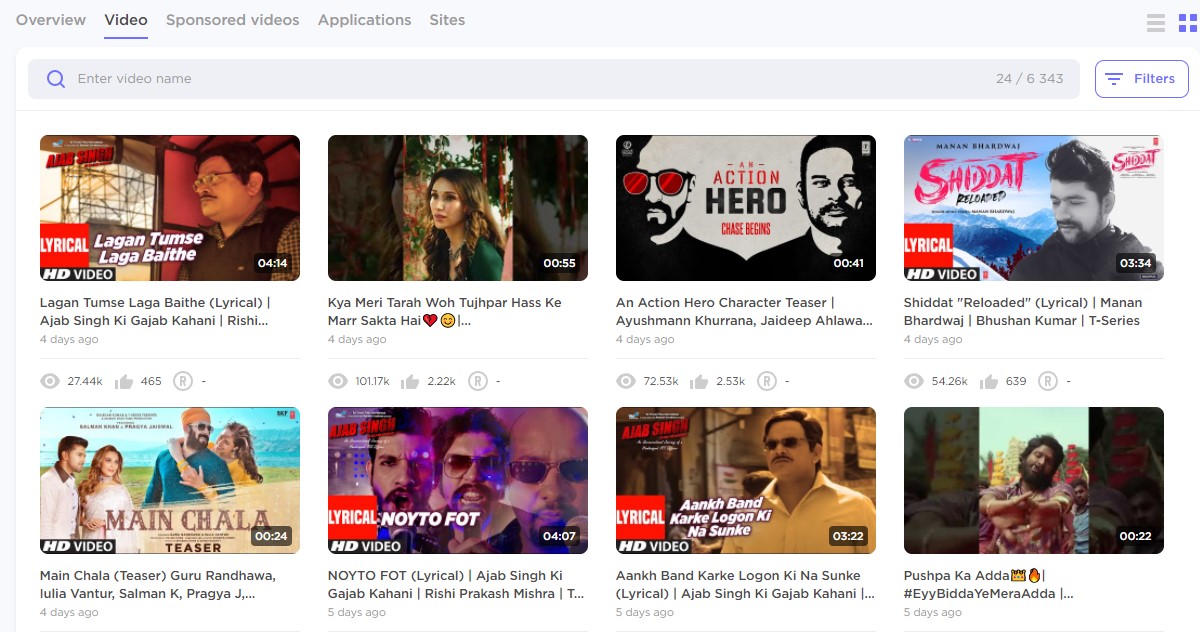Click the R icon under Shiddat Reloaded video
Image resolution: width=1200 pixels, height=632 pixels.
tap(1048, 381)
